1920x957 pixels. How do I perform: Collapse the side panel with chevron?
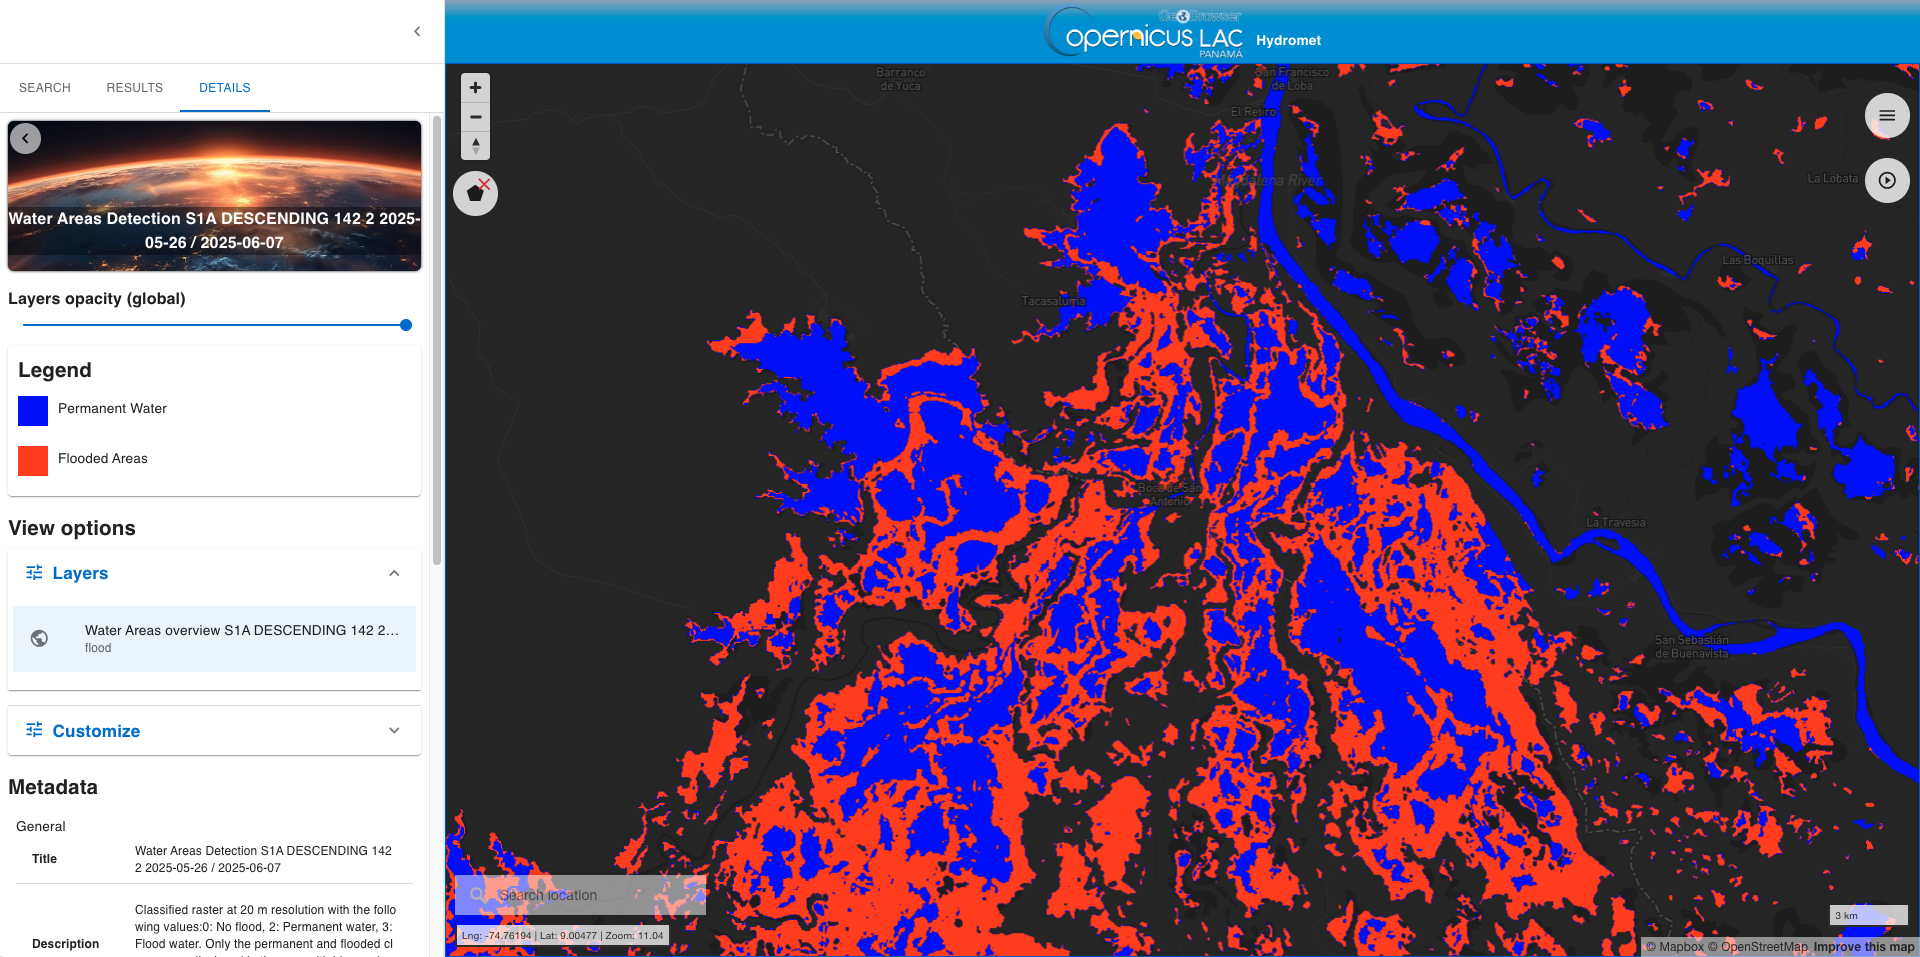(417, 32)
